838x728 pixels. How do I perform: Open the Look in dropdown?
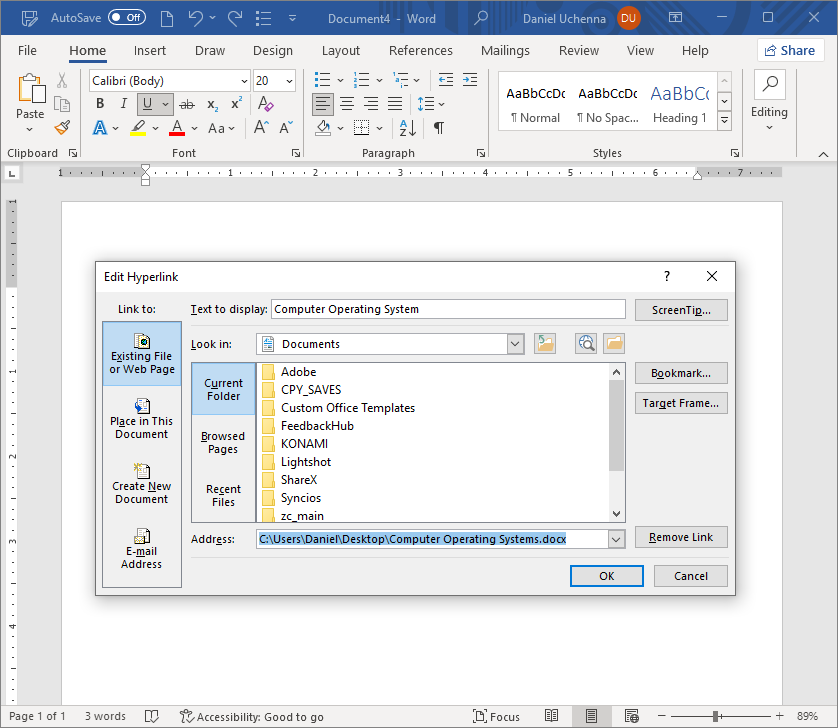[514, 343]
